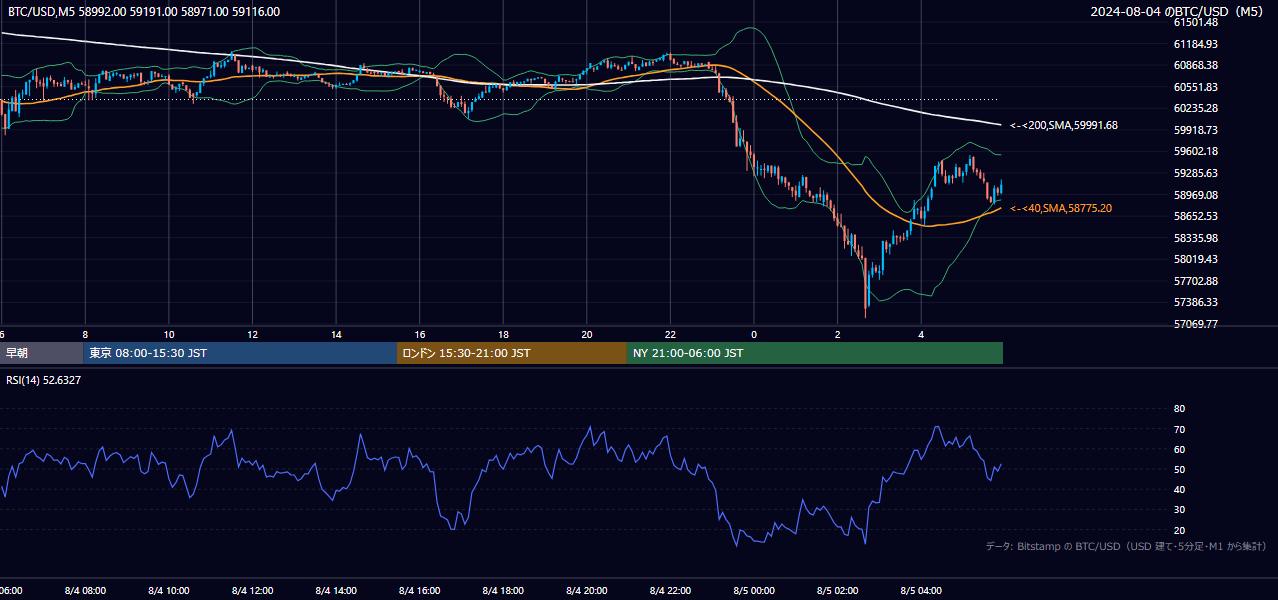The height and width of the screenshot is (600, 1278).
Task: Click hour label 4 under price chart
Action: (921, 334)
